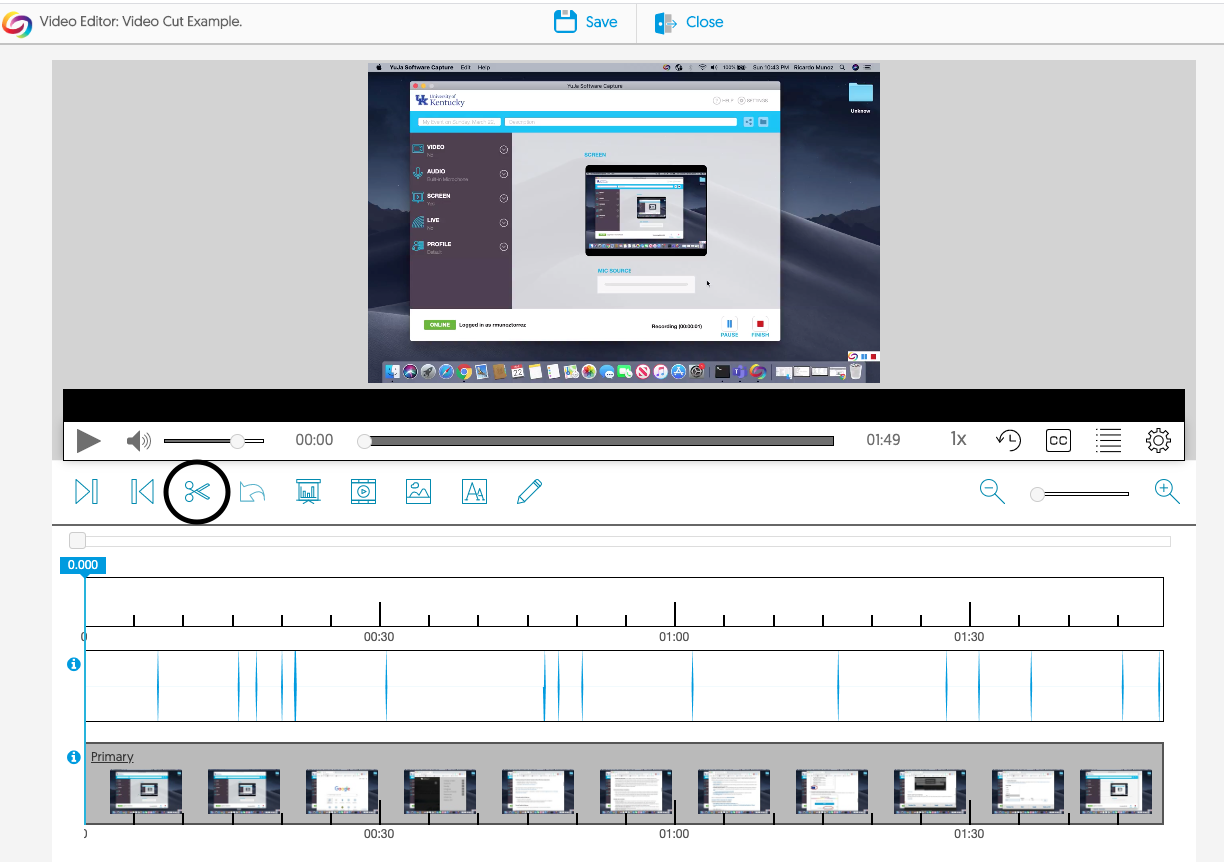The height and width of the screenshot is (862, 1224).
Task: Open the transcript list icon
Action: coord(1108,440)
